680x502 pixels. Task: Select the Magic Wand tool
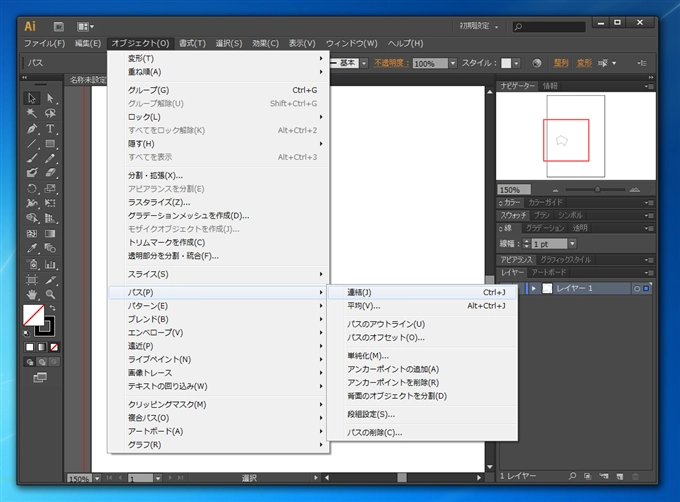click(32, 113)
